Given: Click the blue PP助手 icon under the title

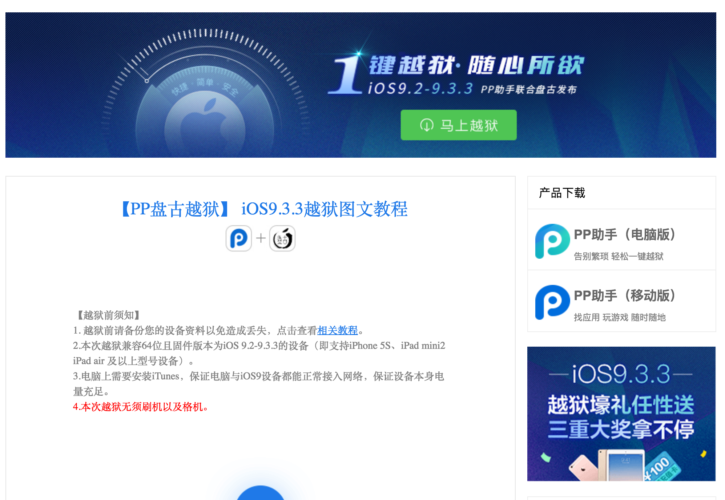Looking at the screenshot, I should (x=239, y=238).
